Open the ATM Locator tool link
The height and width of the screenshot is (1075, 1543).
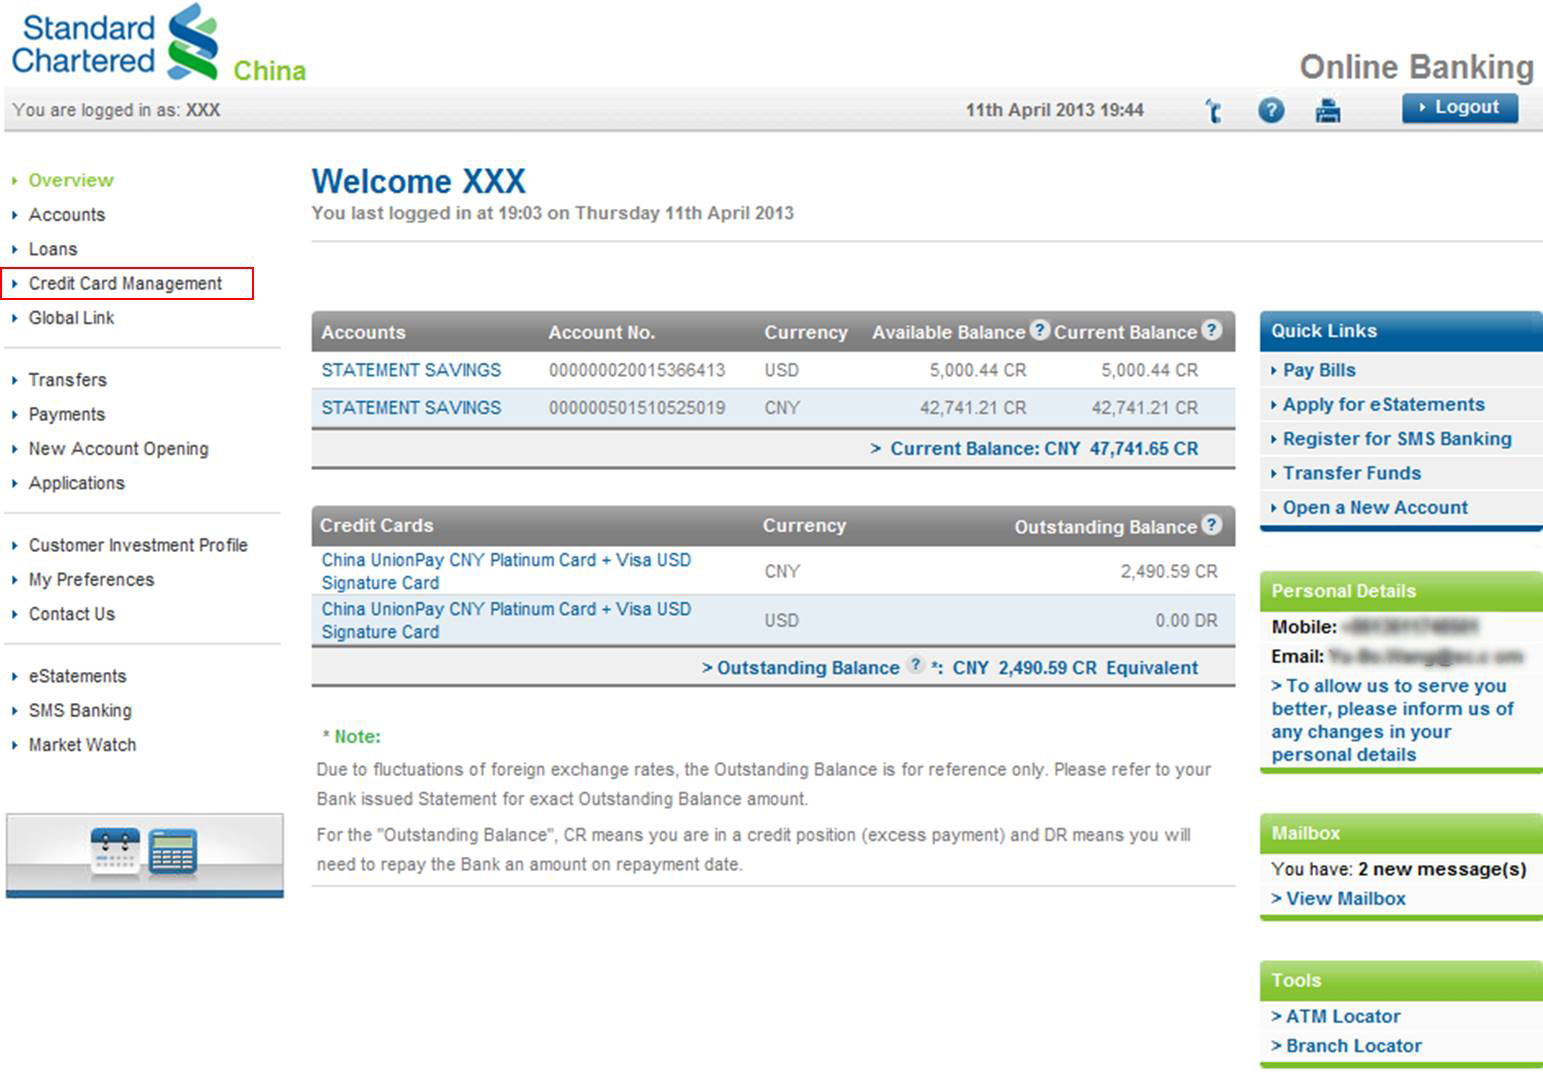pos(1335,1016)
